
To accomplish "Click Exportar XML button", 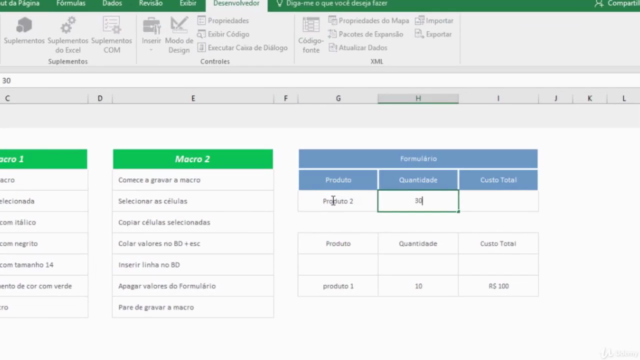I will (433, 34).
